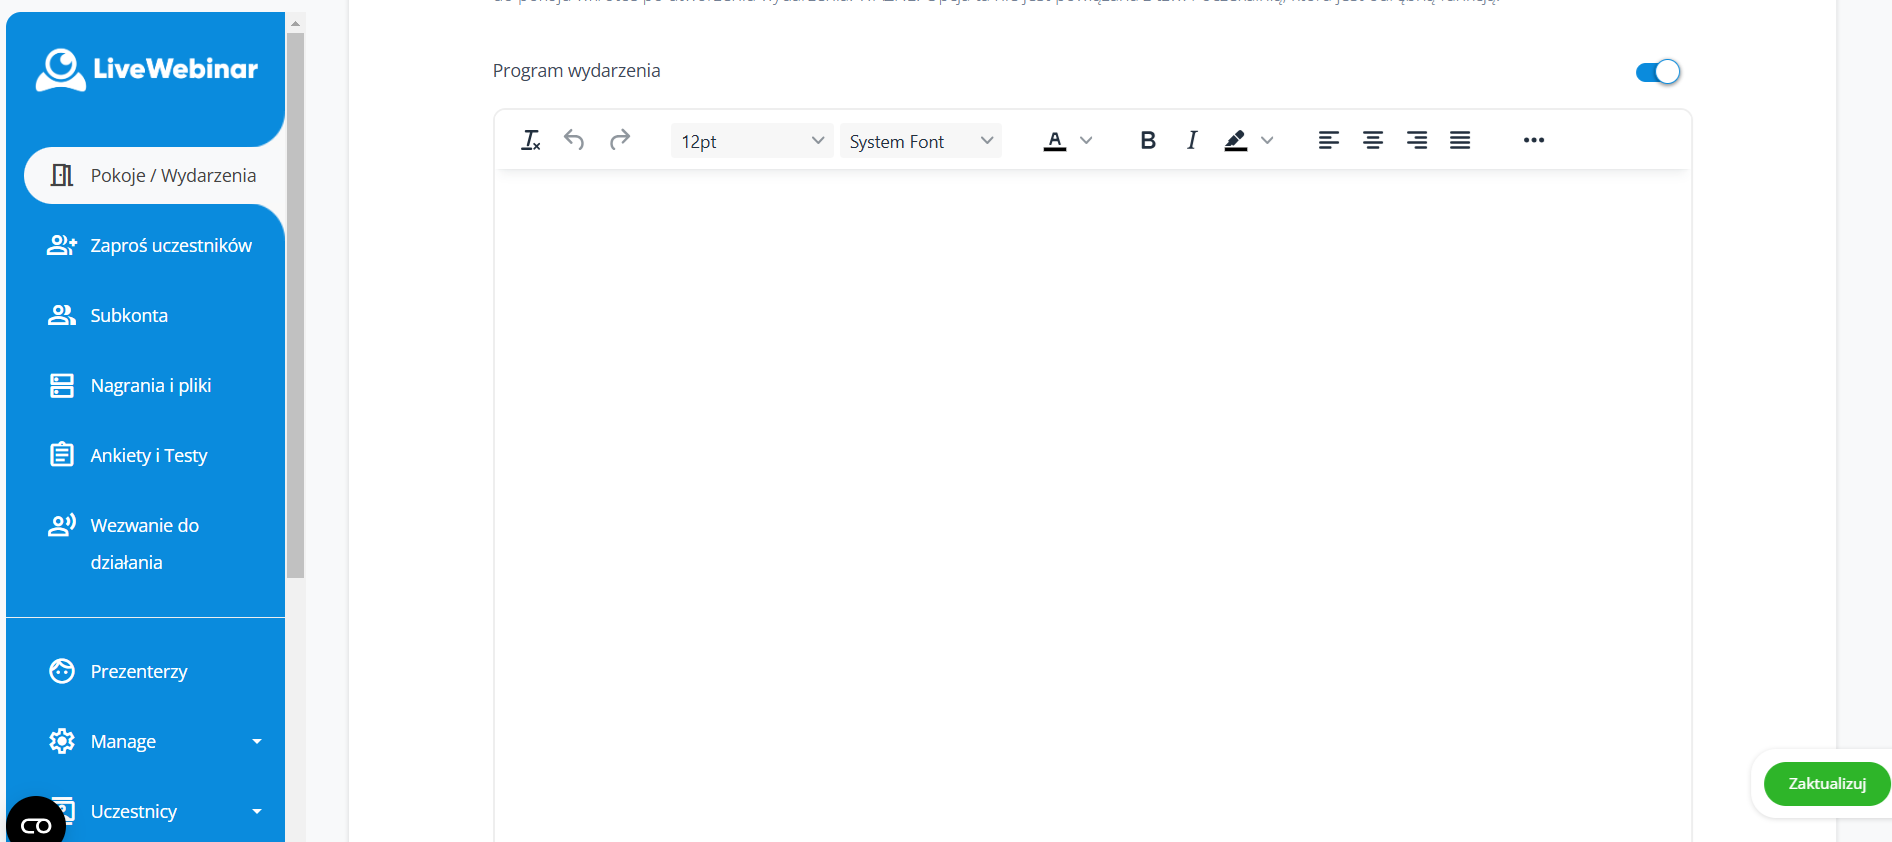Align text to the right
Viewport: 1892px width, 842px height.
click(x=1416, y=141)
